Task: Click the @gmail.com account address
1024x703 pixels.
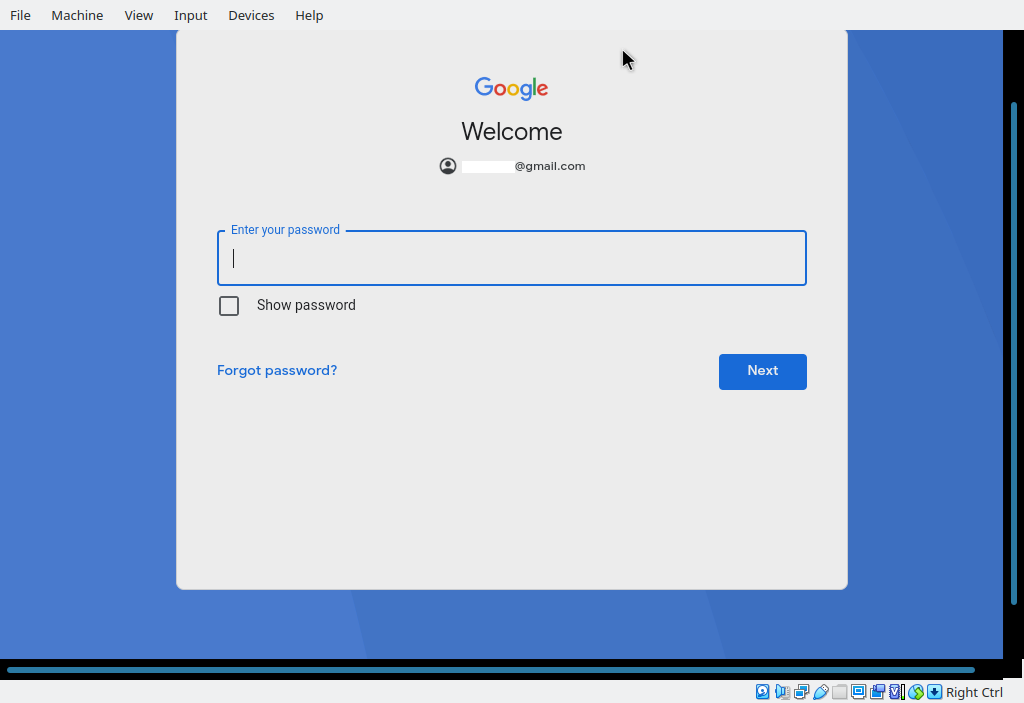Action: (x=524, y=166)
